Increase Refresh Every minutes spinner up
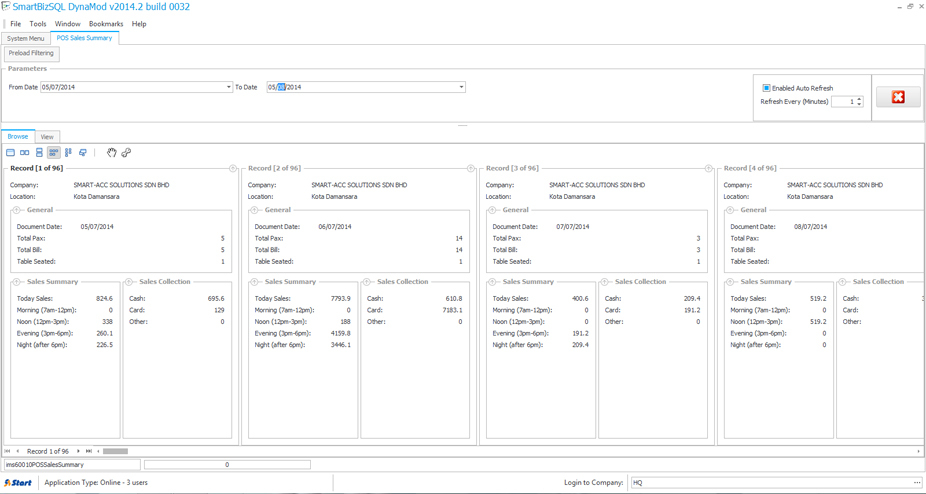926x494 pixels. click(859, 99)
